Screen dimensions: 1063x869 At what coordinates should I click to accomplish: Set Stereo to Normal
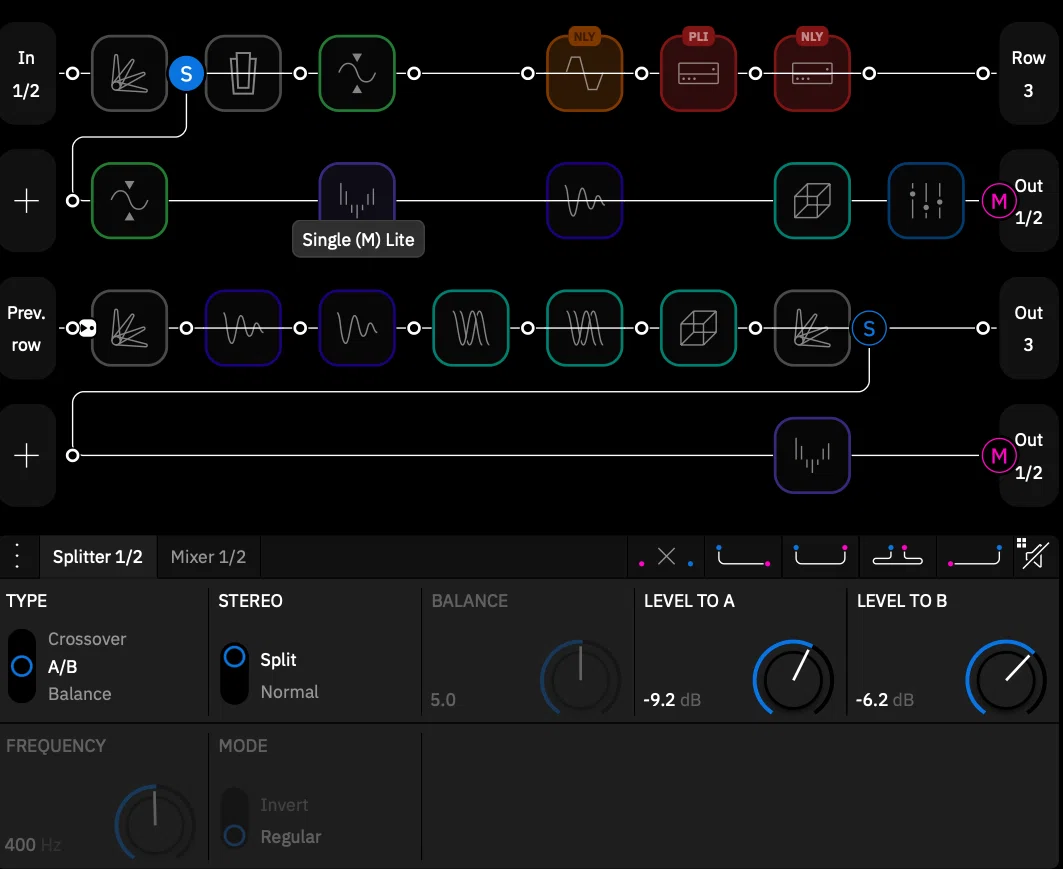[289, 691]
